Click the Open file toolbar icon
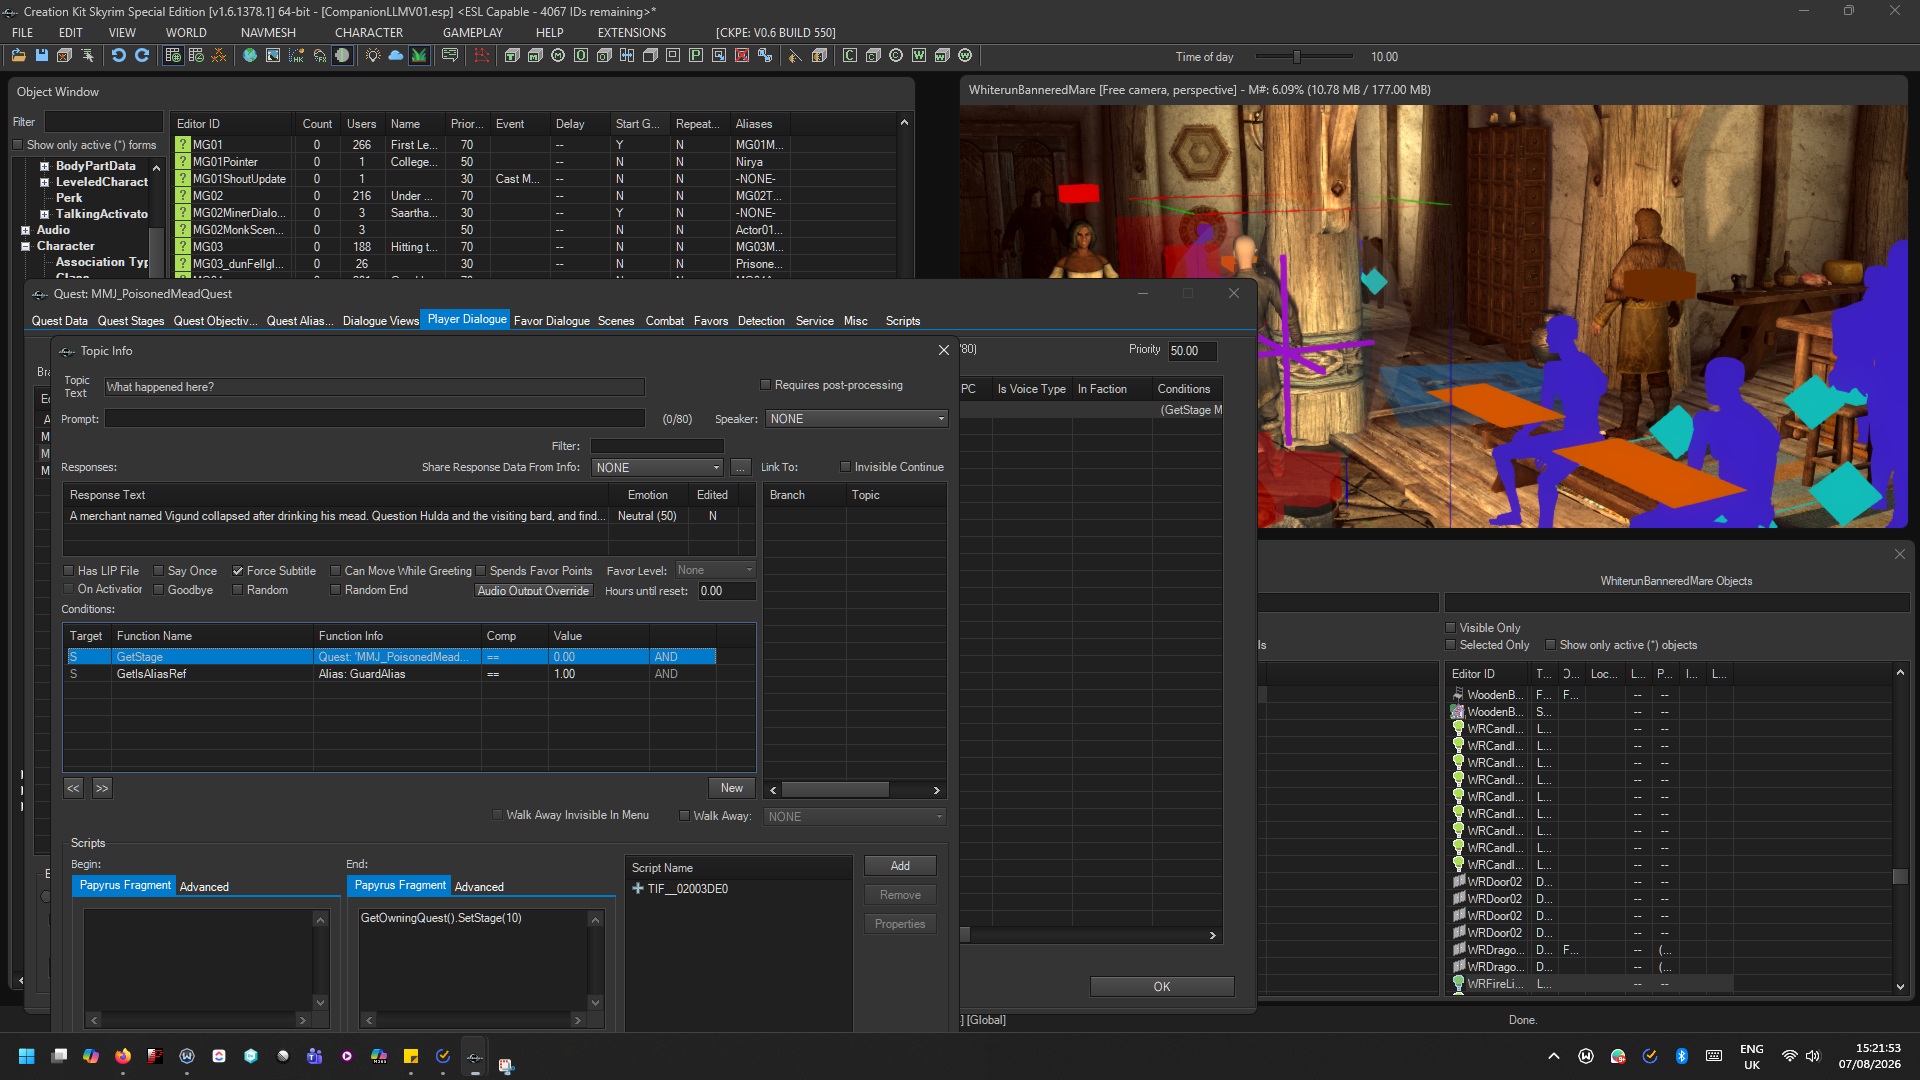This screenshot has height=1080, width=1920. point(18,56)
